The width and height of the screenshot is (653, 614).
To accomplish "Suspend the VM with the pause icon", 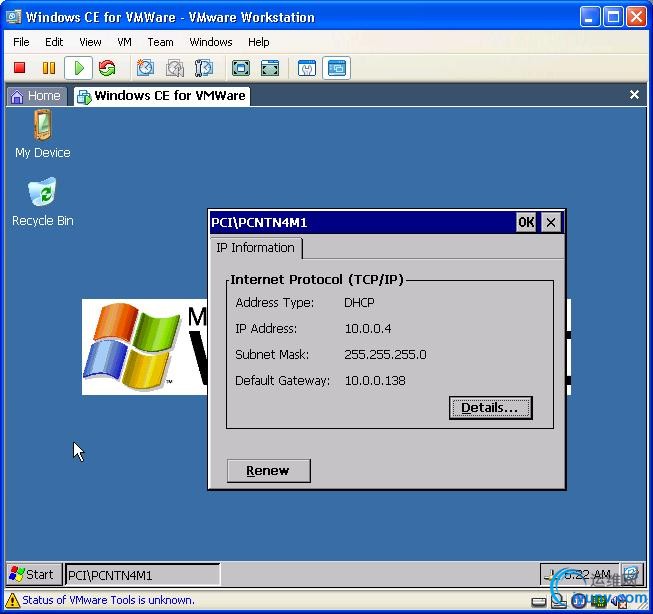I will (49, 68).
